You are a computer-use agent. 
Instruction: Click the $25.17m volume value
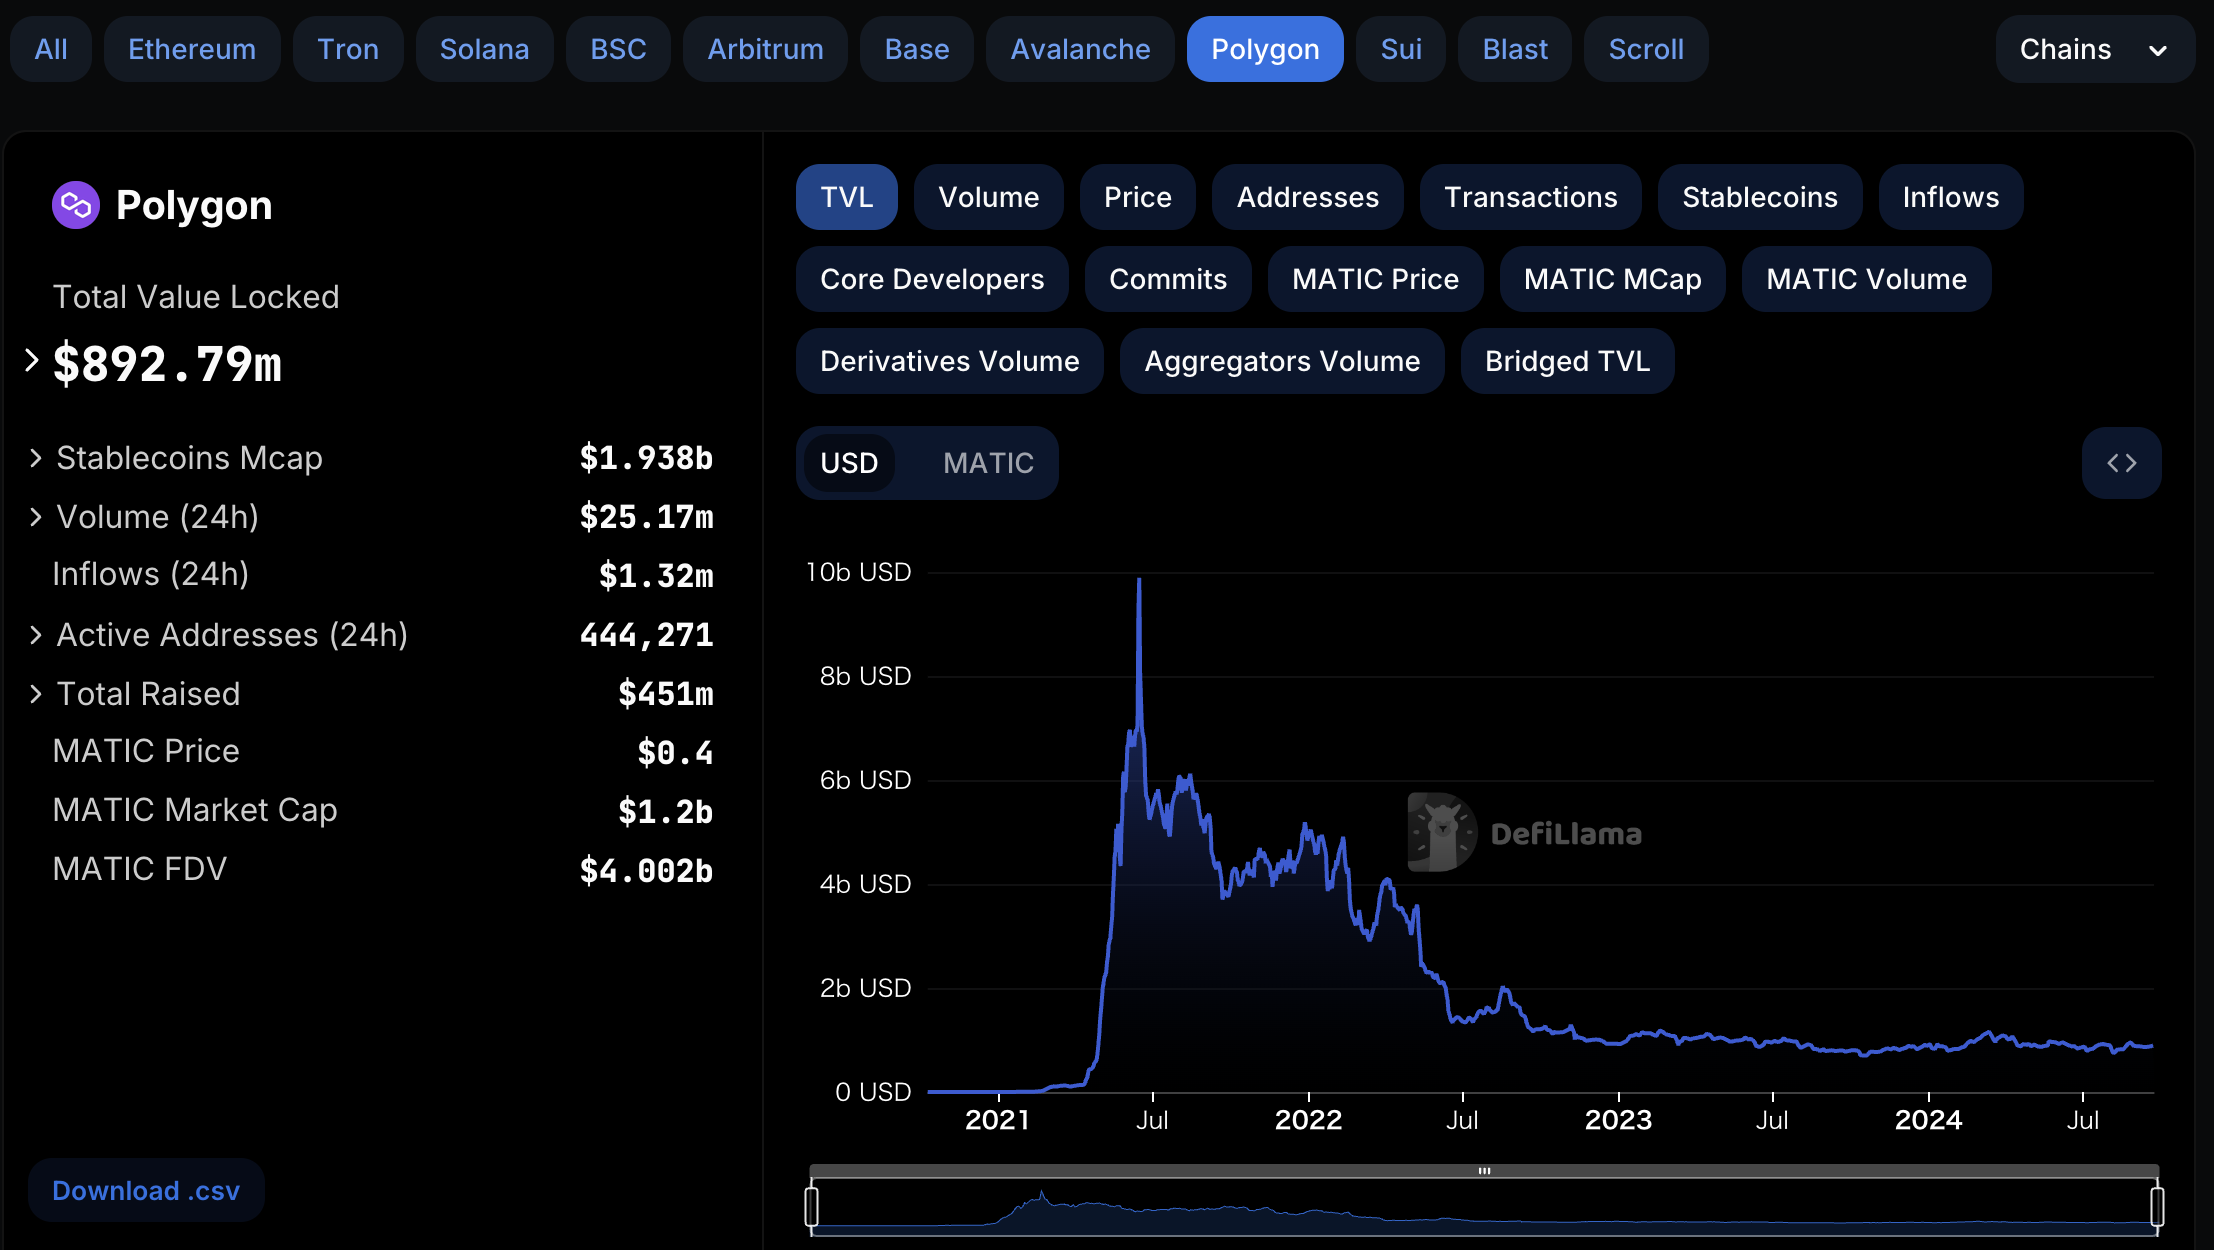tap(646, 517)
